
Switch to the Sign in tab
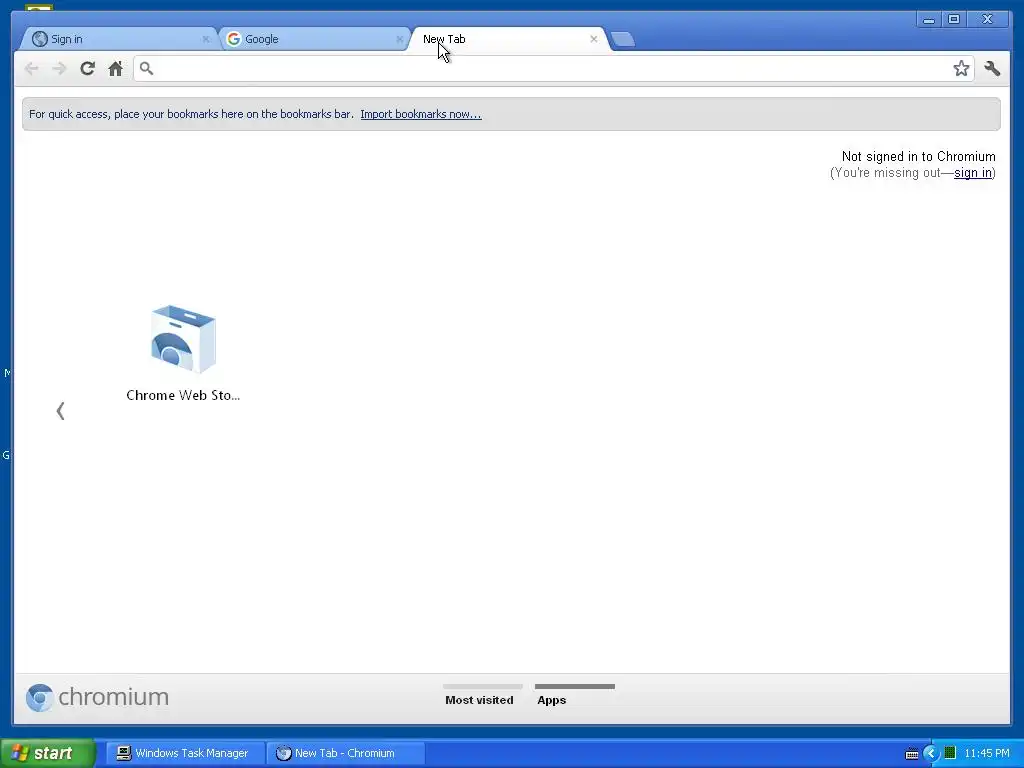[118, 39]
